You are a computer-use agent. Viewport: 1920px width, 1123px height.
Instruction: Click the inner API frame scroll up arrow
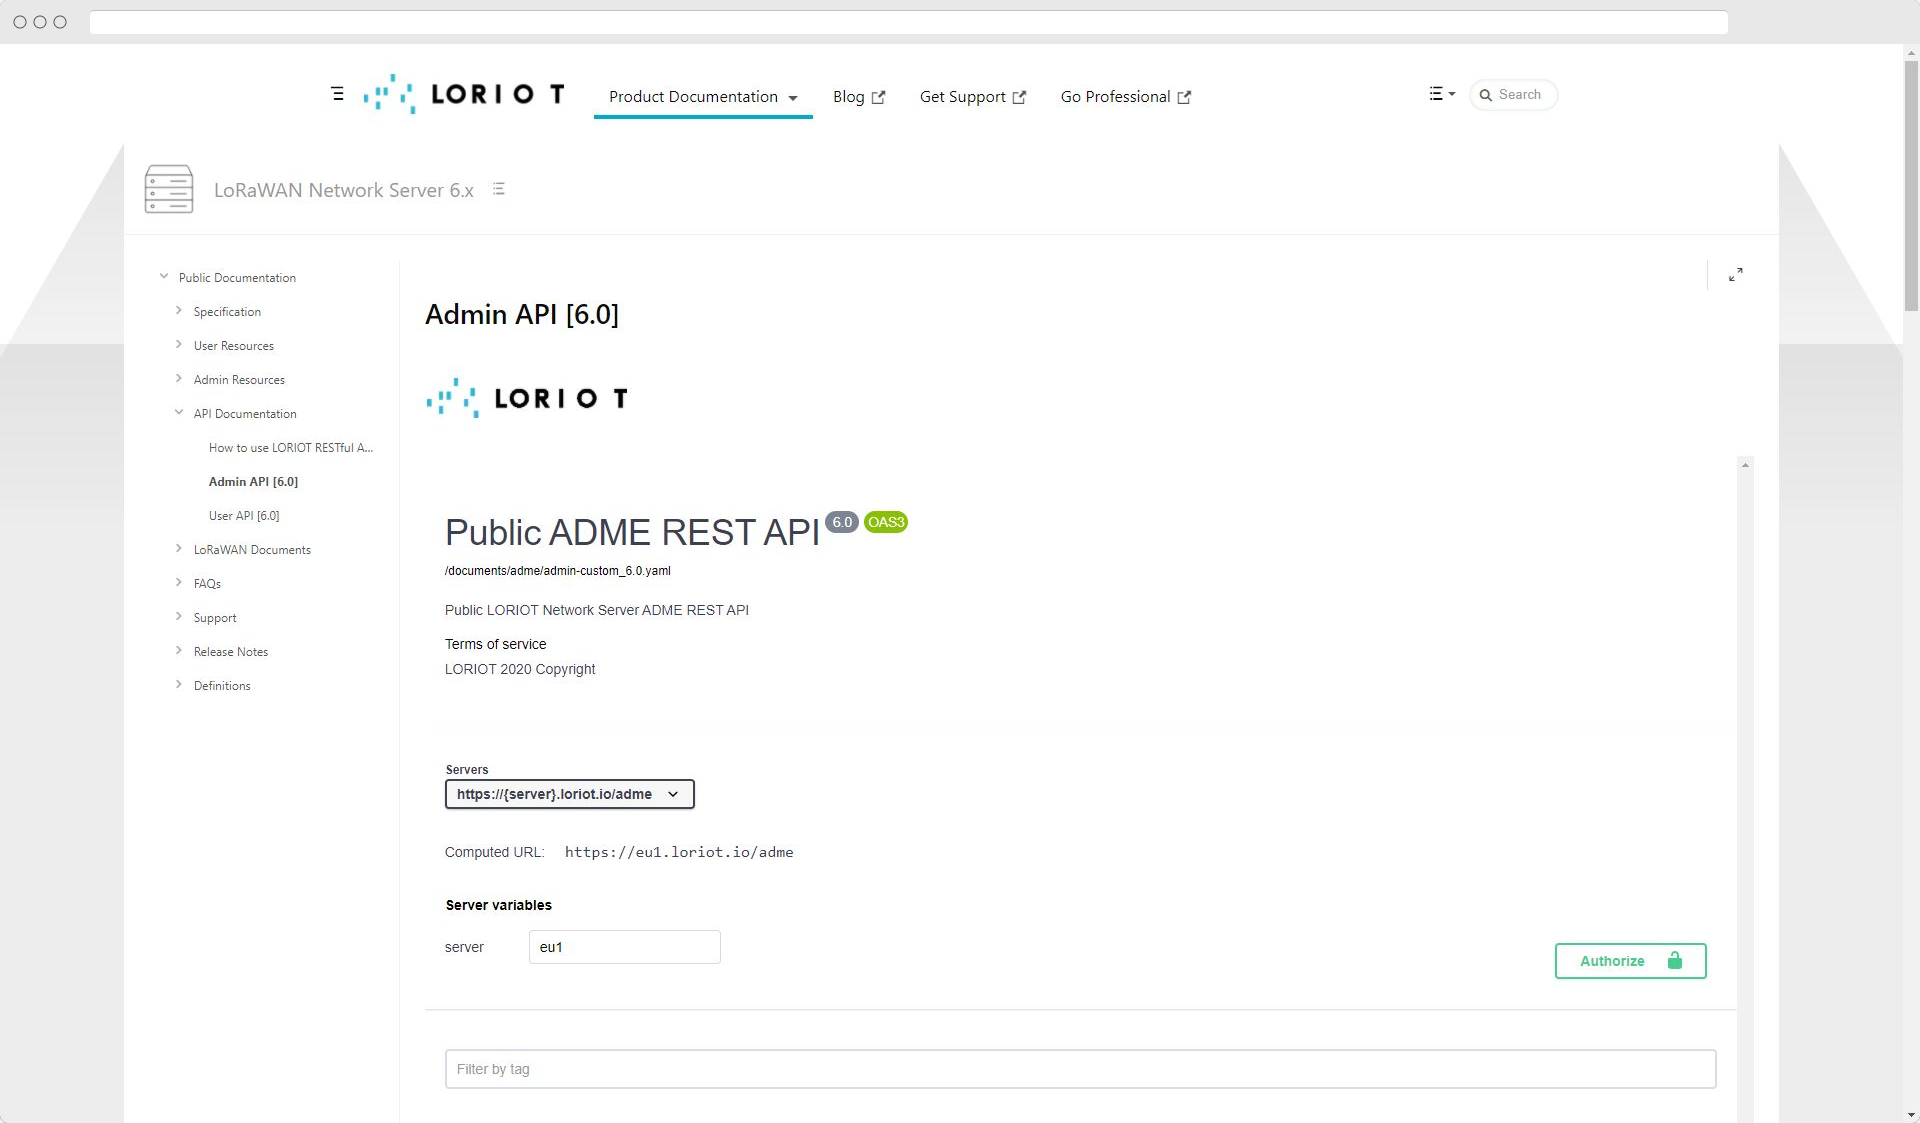[x=1745, y=465]
